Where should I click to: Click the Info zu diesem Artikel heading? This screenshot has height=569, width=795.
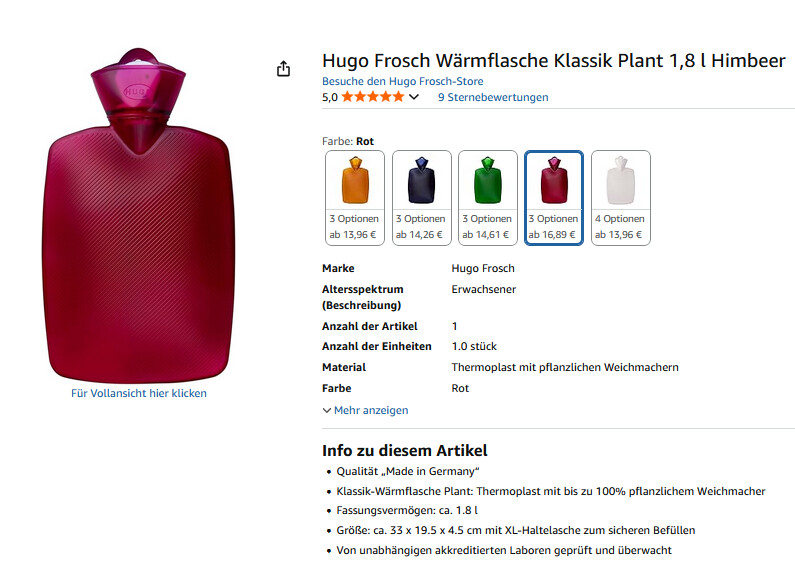[x=405, y=450]
